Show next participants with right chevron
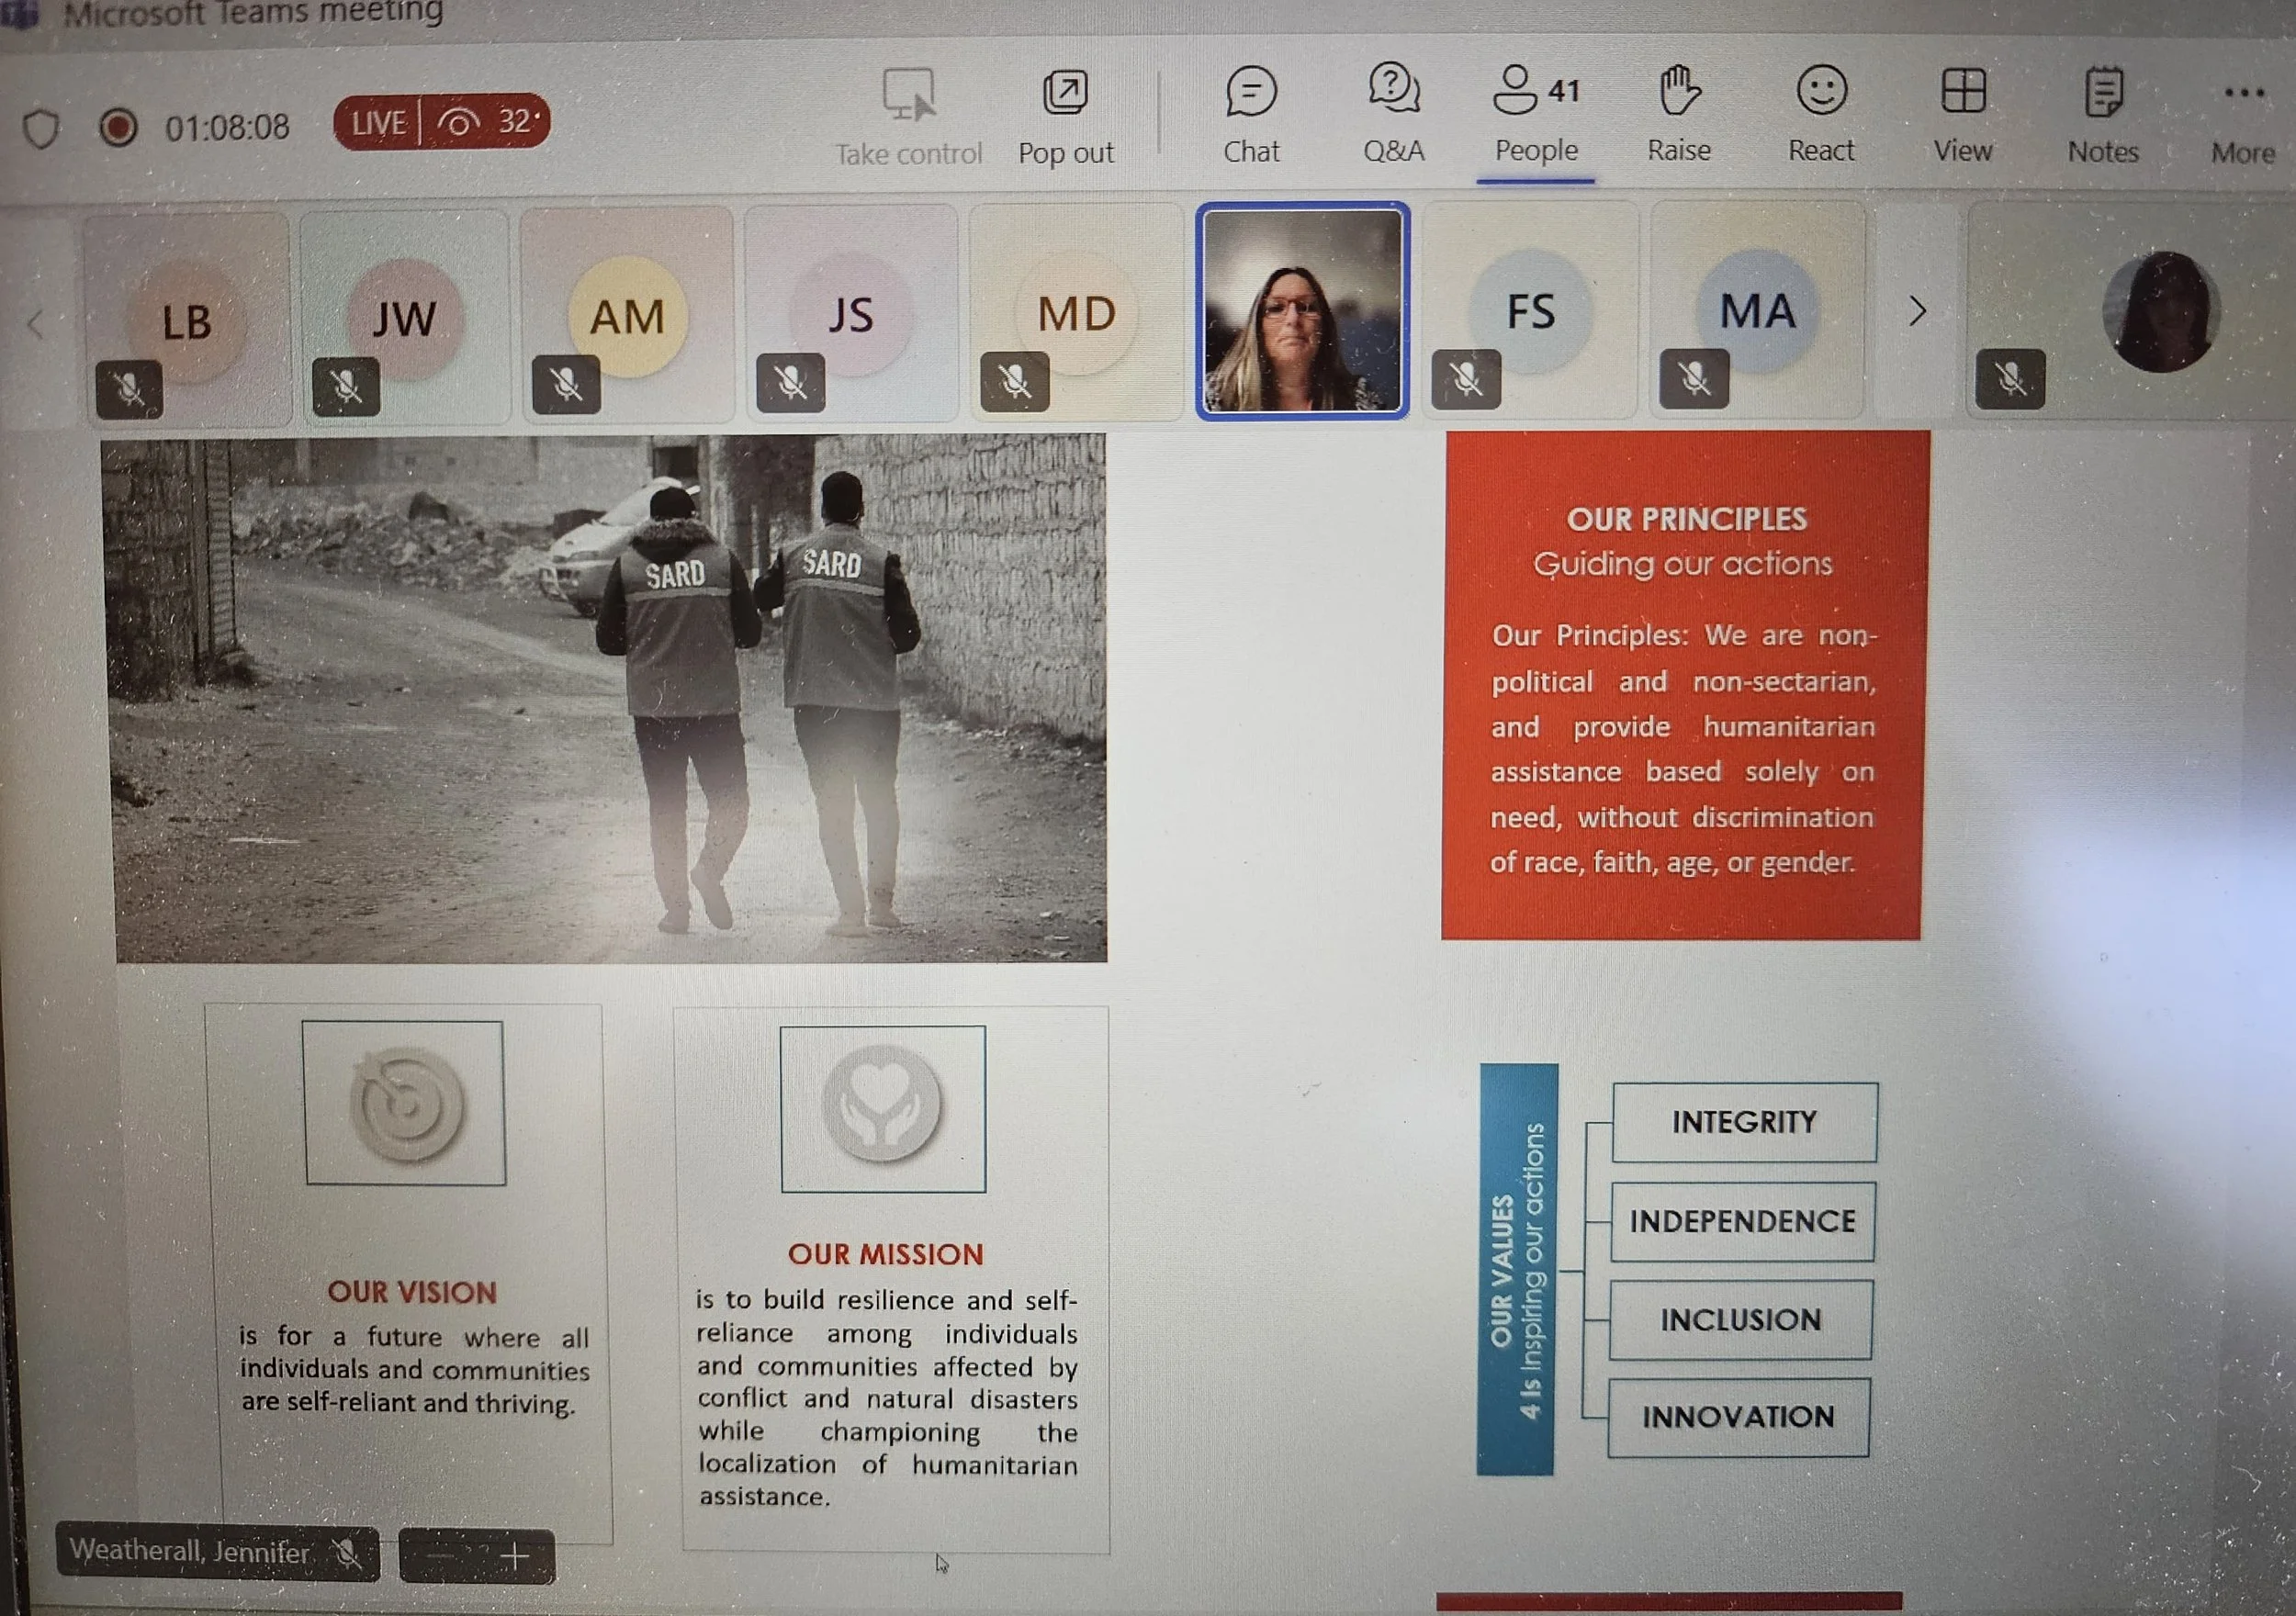The width and height of the screenshot is (2296, 1616). pos(1916,311)
